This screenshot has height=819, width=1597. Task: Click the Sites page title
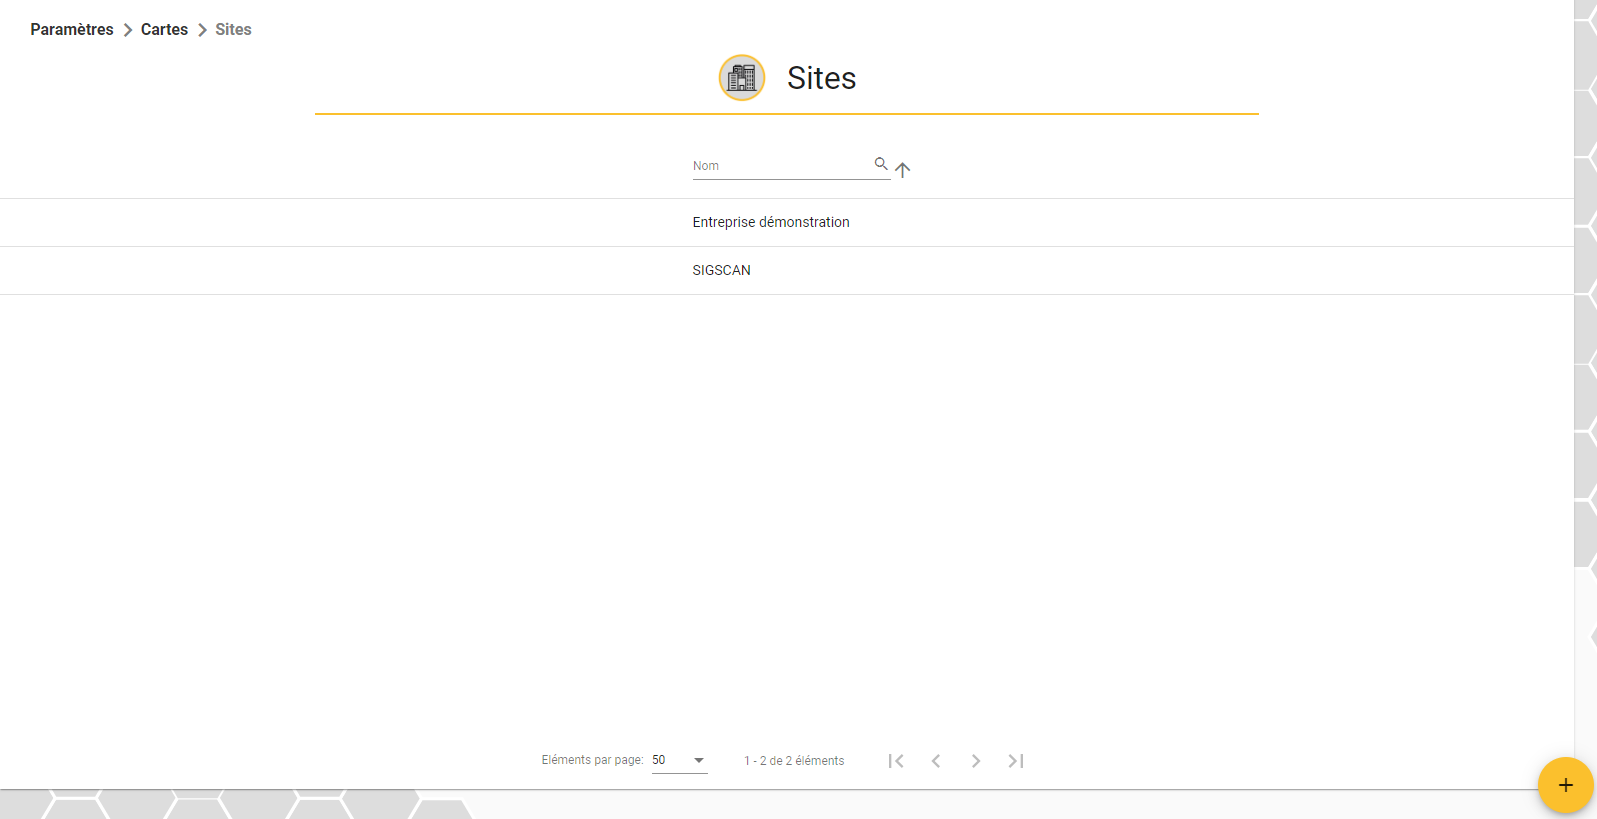[x=821, y=78]
